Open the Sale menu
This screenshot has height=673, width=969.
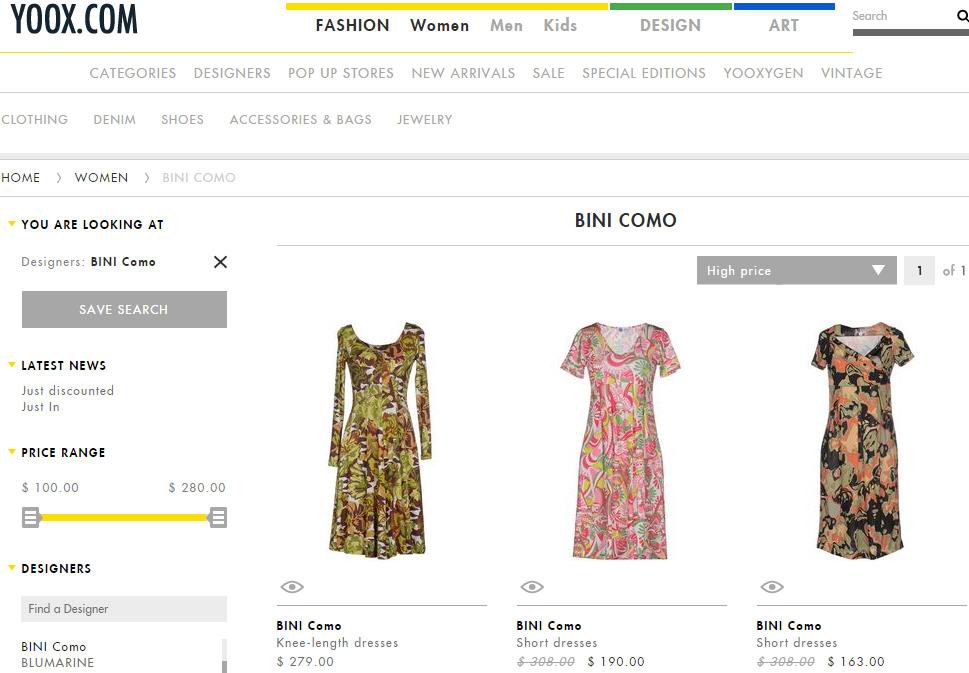(549, 73)
